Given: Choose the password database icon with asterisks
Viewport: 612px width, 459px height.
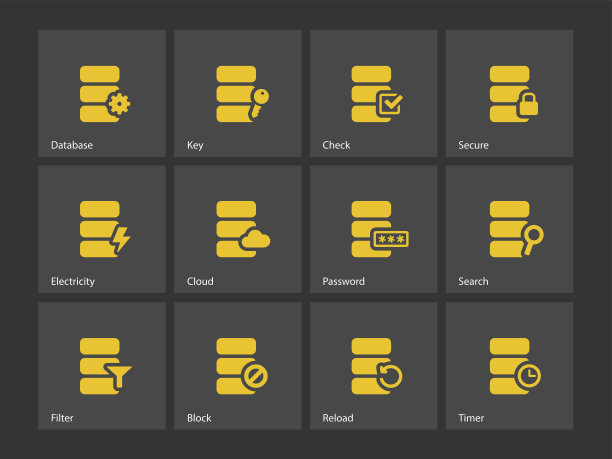Looking at the screenshot, I should 378,229.
